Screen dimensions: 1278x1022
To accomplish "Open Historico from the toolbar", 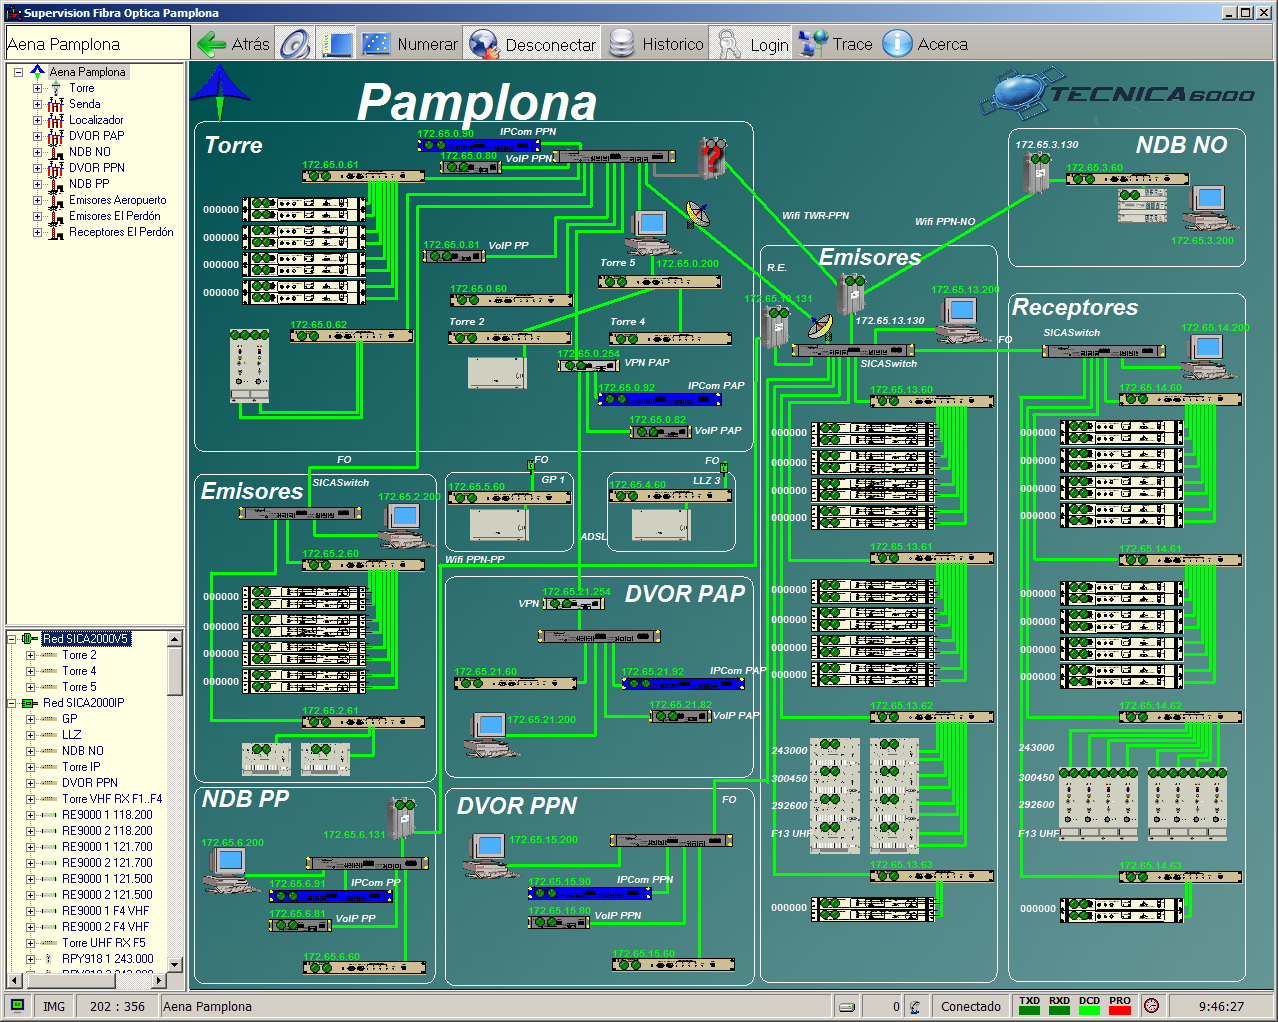I will click(x=656, y=44).
